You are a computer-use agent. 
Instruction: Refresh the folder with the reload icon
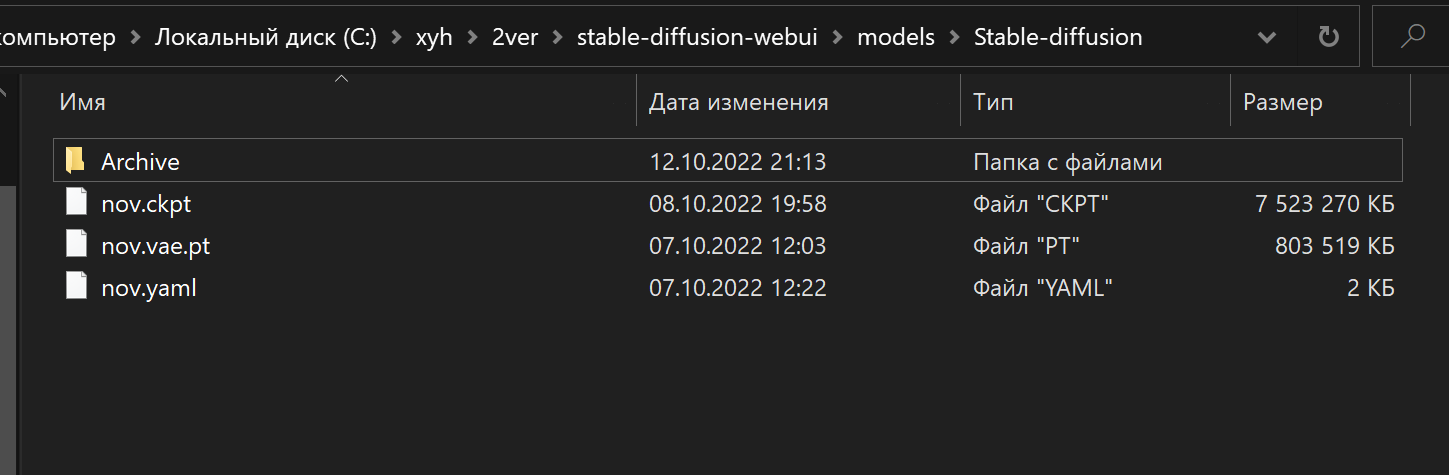coord(1328,37)
